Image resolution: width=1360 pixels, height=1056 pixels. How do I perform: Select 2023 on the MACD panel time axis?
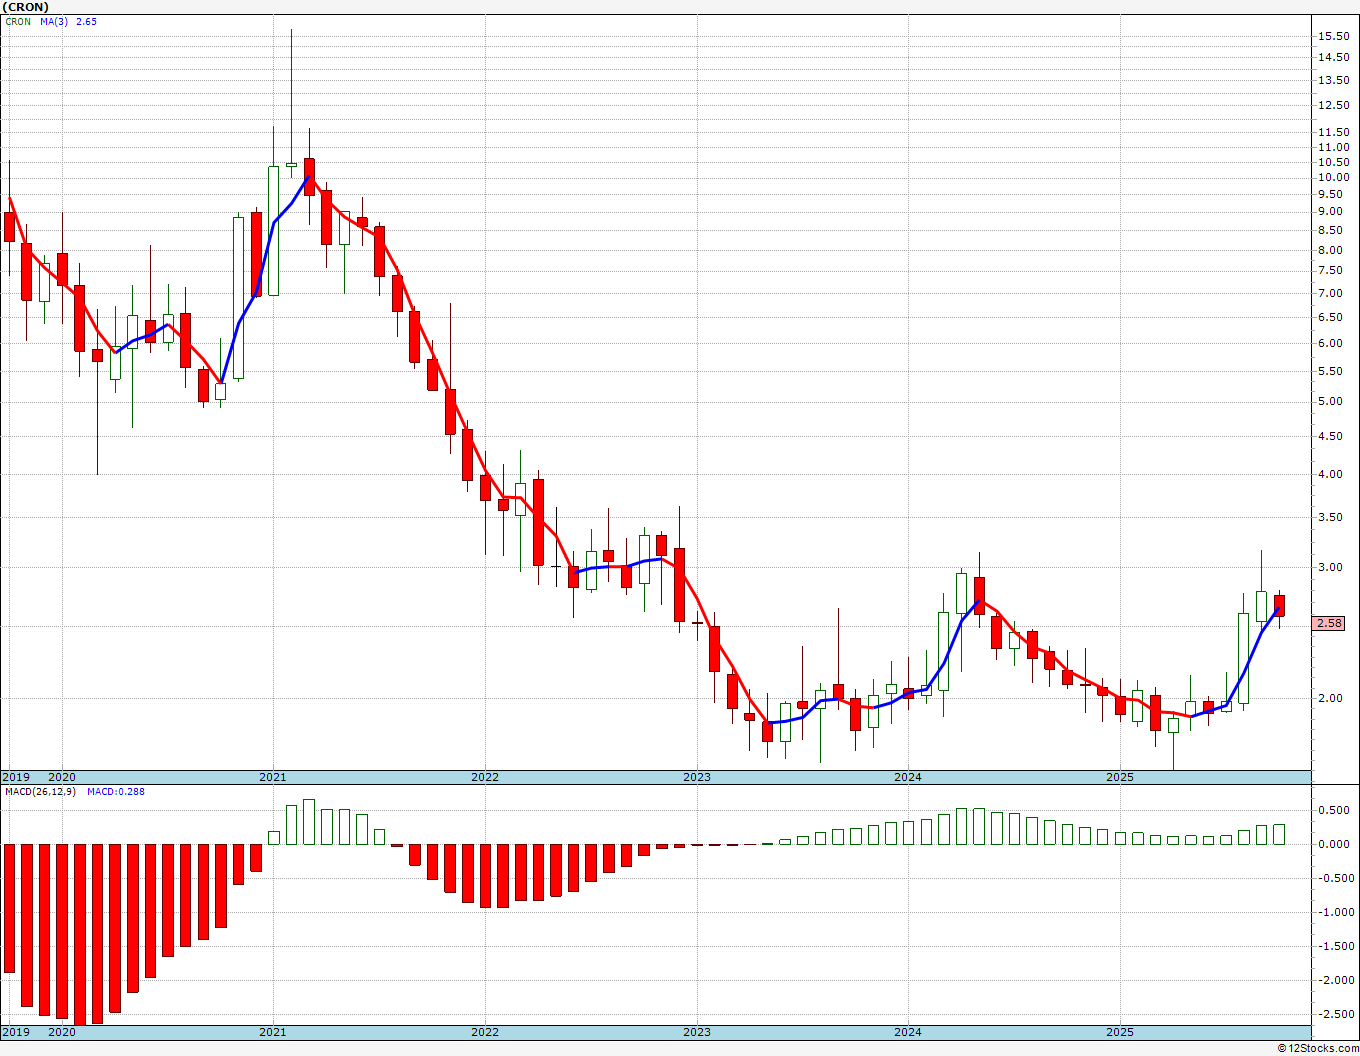point(696,1032)
